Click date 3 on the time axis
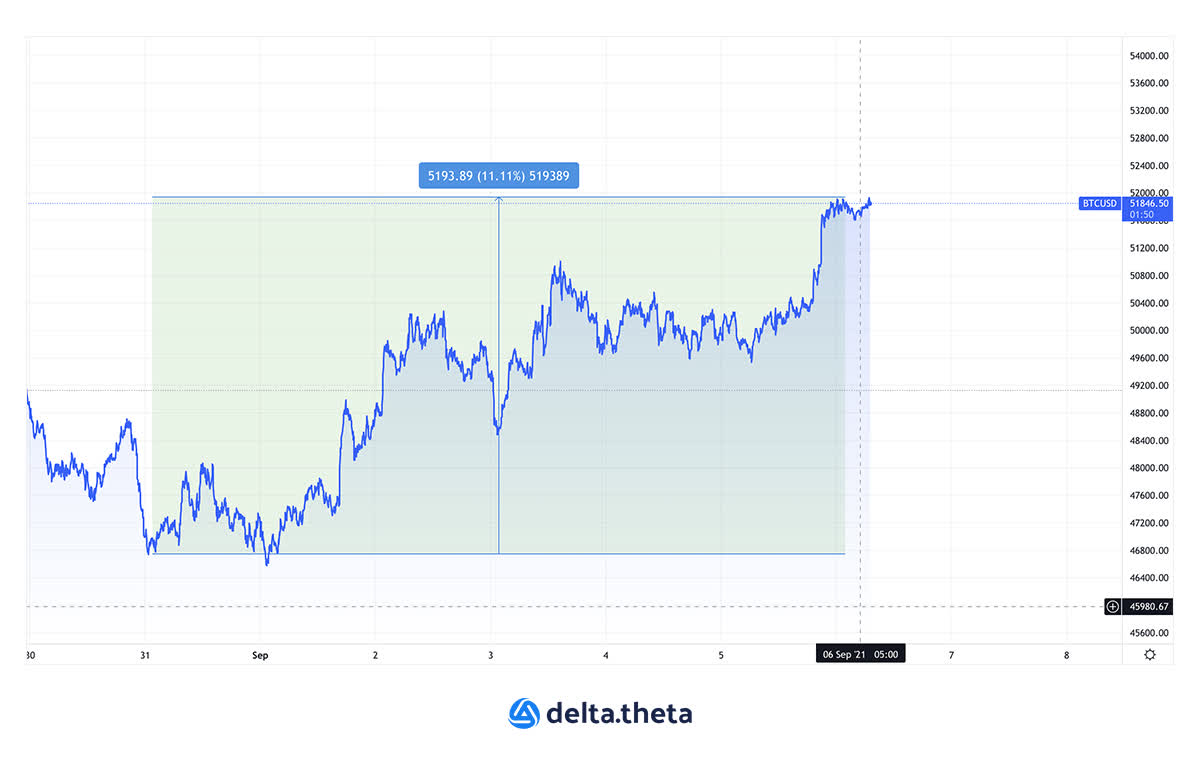Viewport: 1200px width, 767px height. (491, 656)
